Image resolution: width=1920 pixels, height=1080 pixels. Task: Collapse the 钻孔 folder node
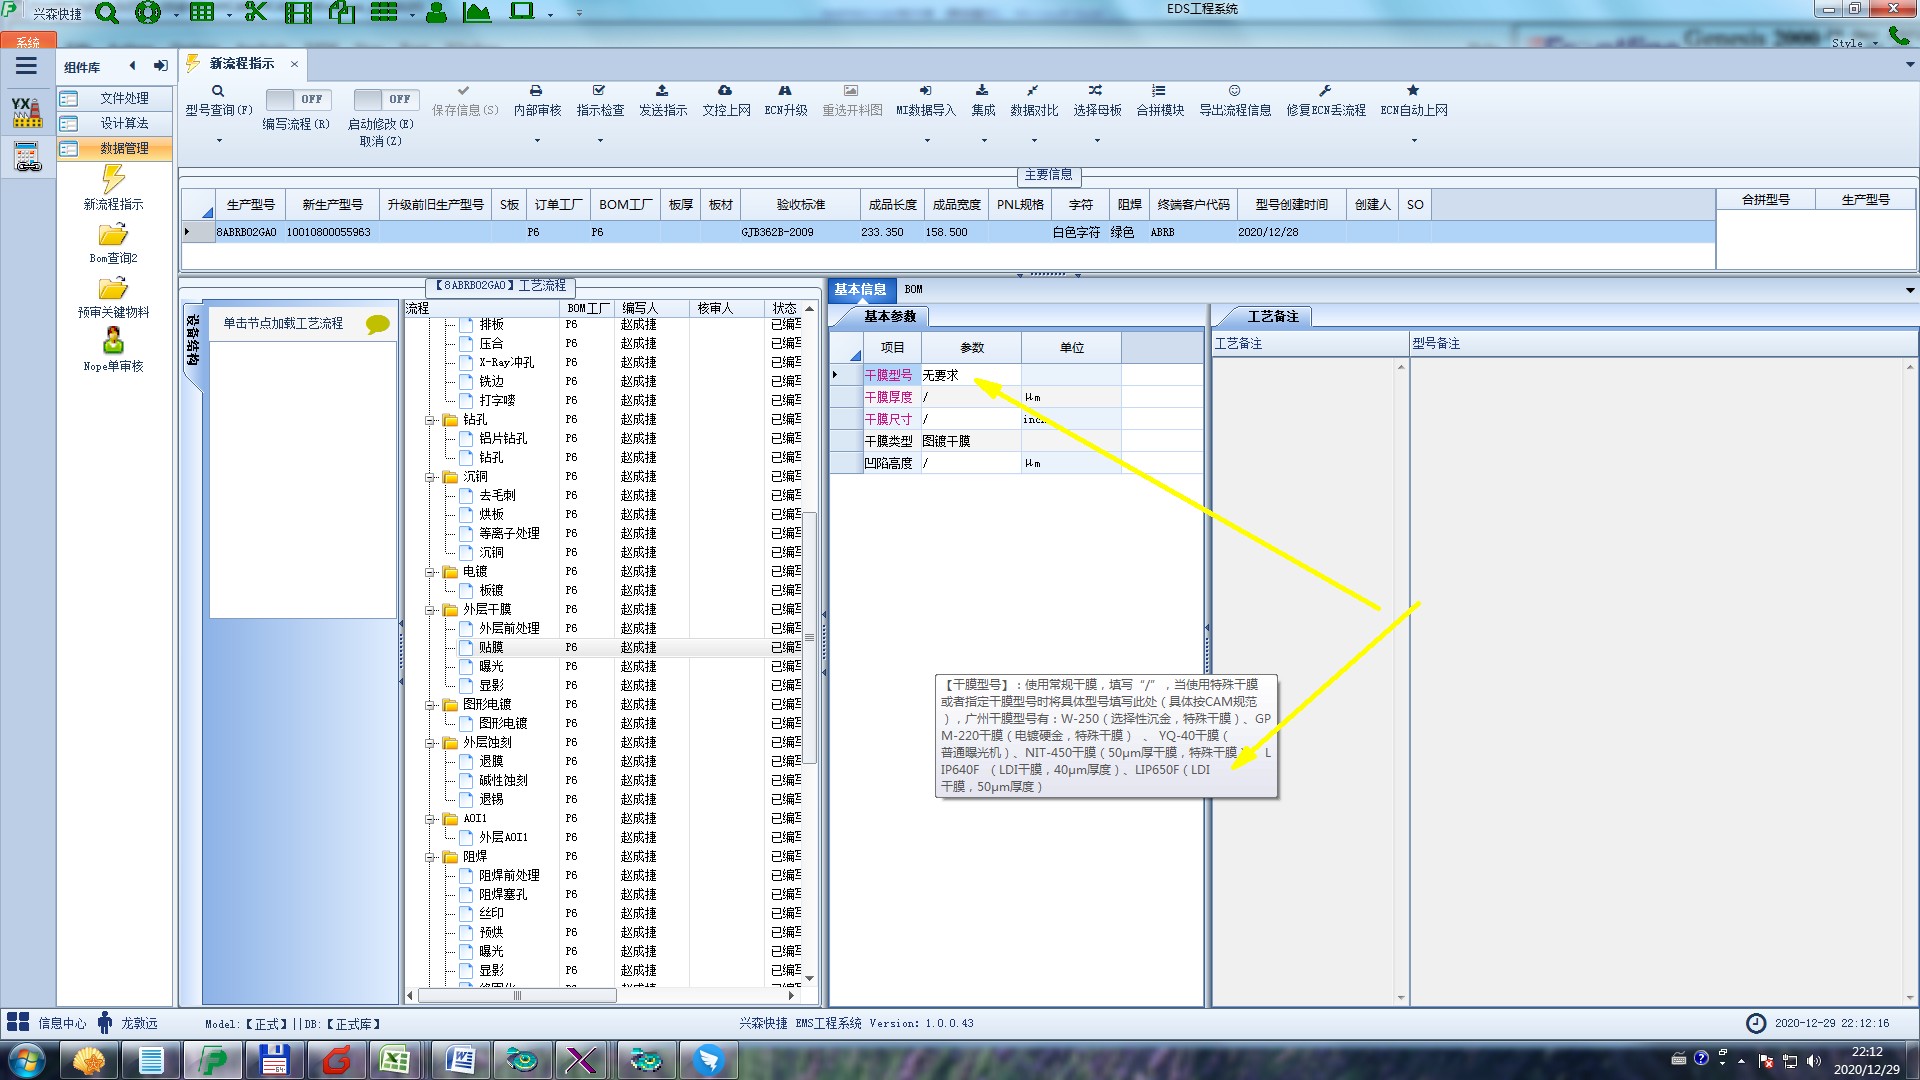430,420
